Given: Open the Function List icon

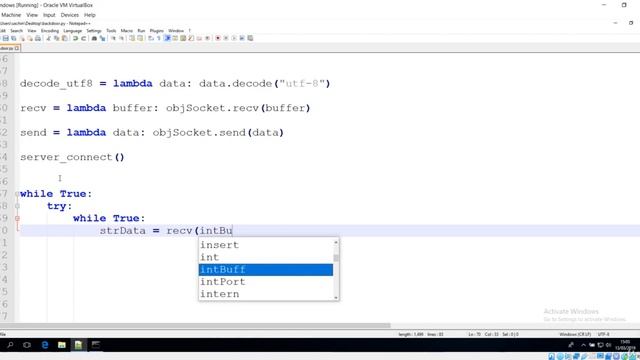Looking at the screenshot, I should coord(191,38).
